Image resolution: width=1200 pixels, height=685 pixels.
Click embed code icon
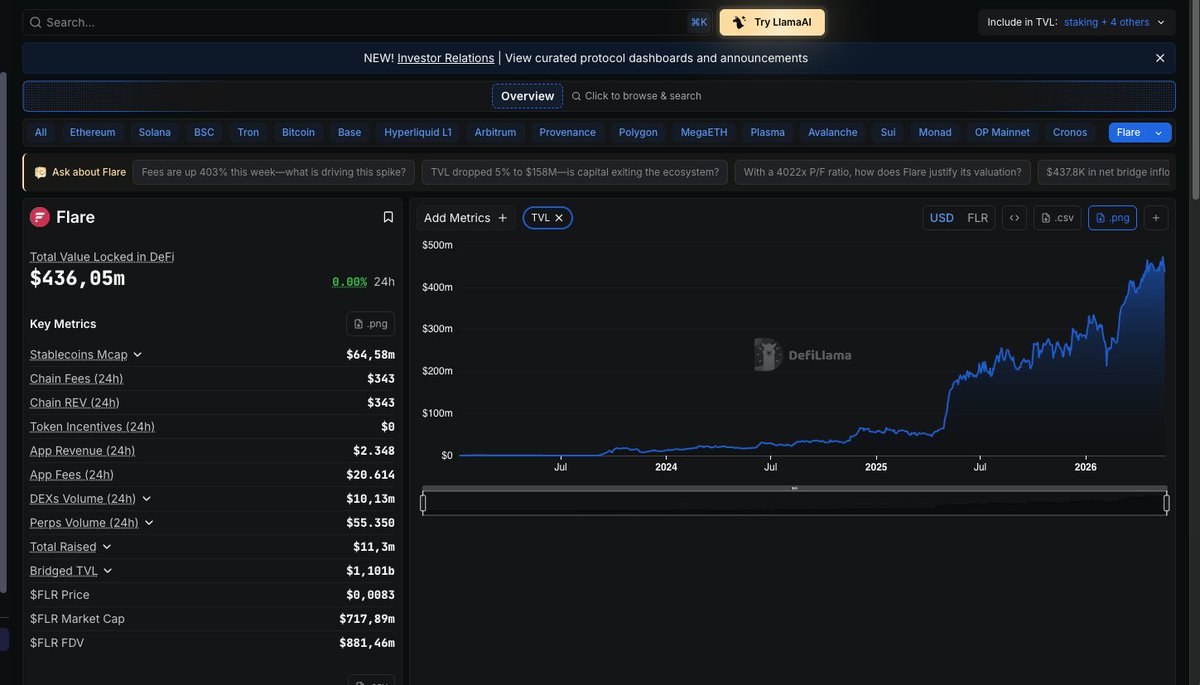(x=1014, y=218)
